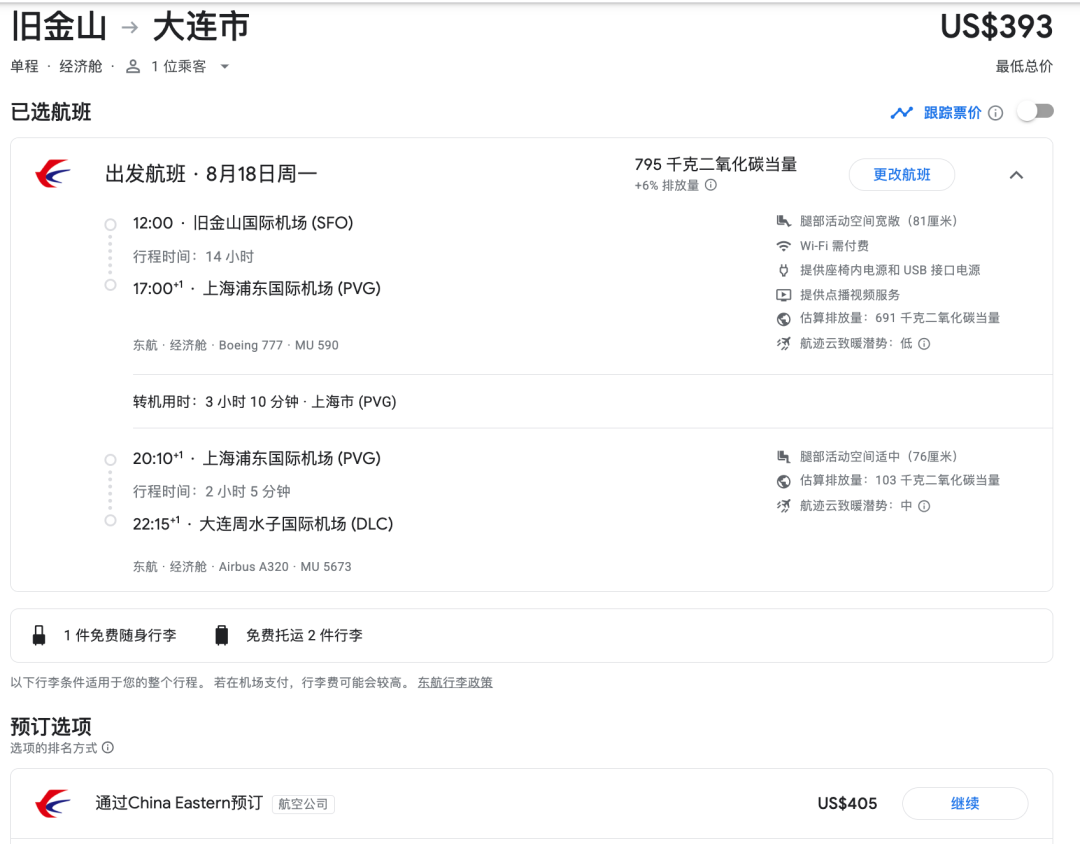Viewport: 1080px width, 844px height.
Task: Collapse the selected flight details chevron
Action: (x=1016, y=175)
